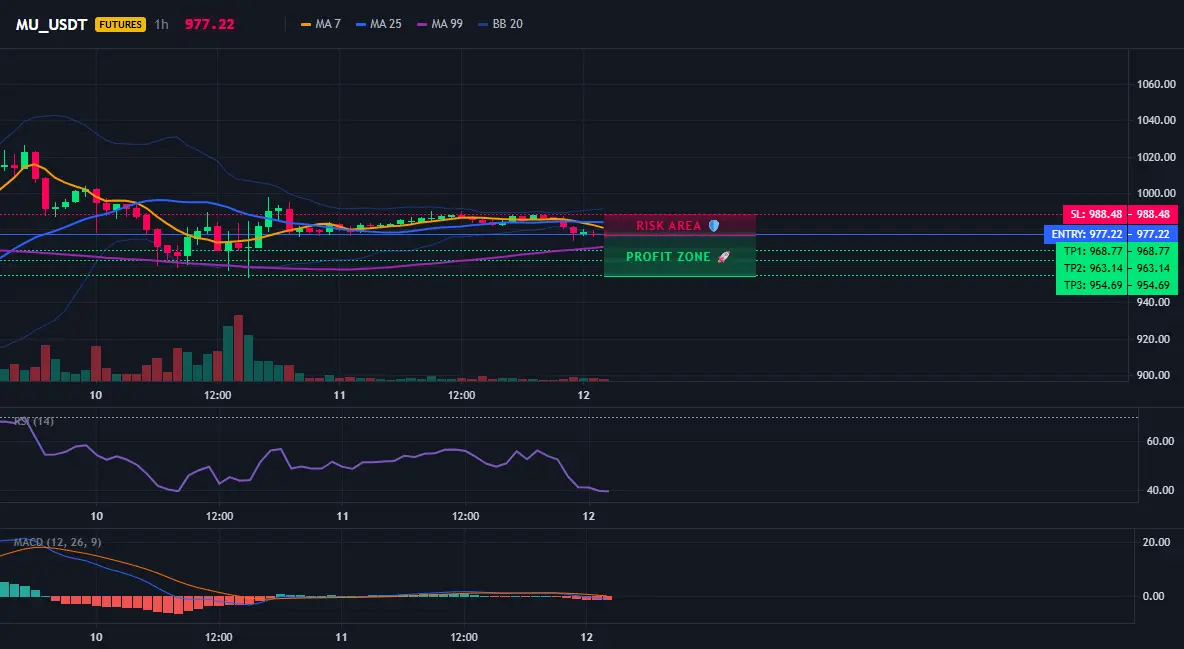
Task: Click the TP3: 954.69 price label
Action: [1091, 286]
